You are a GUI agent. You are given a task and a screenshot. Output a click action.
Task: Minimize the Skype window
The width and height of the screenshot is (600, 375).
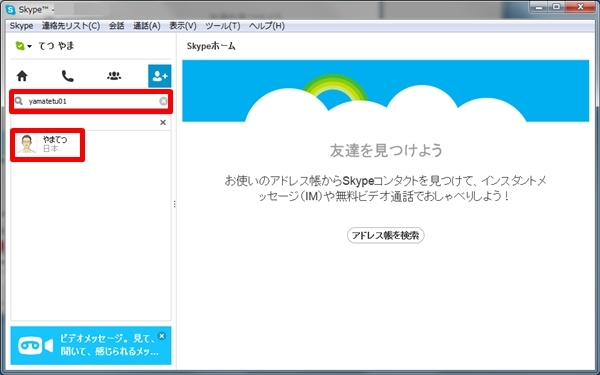coord(539,7)
